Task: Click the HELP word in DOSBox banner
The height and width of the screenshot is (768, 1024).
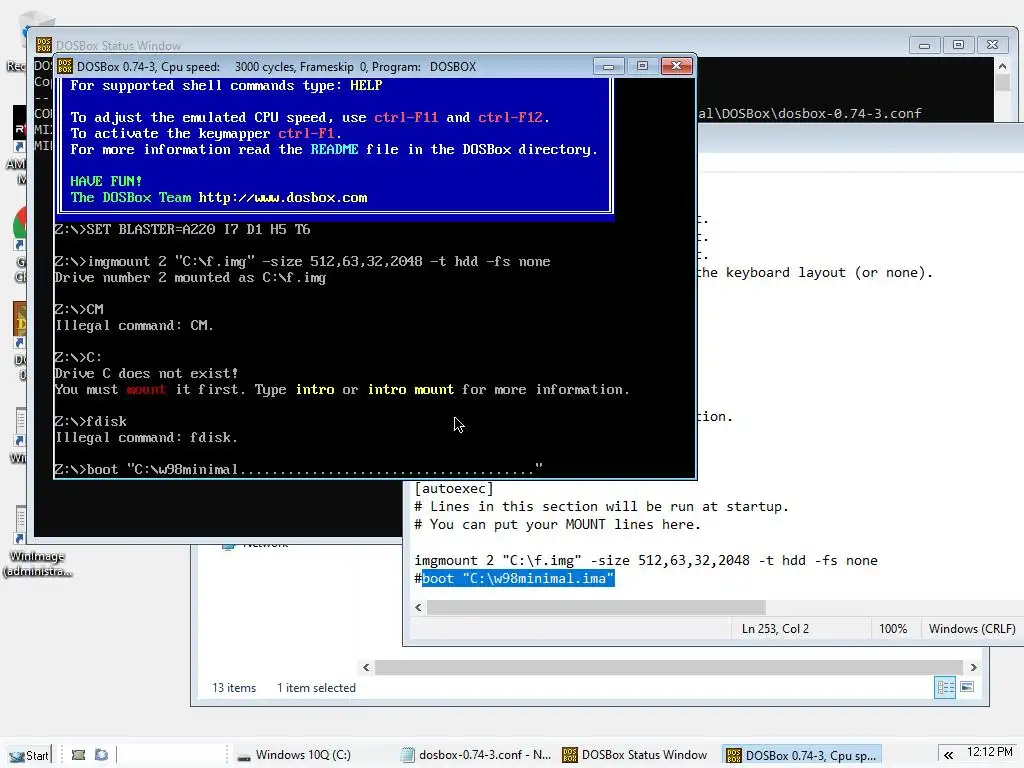Action: [x=366, y=86]
